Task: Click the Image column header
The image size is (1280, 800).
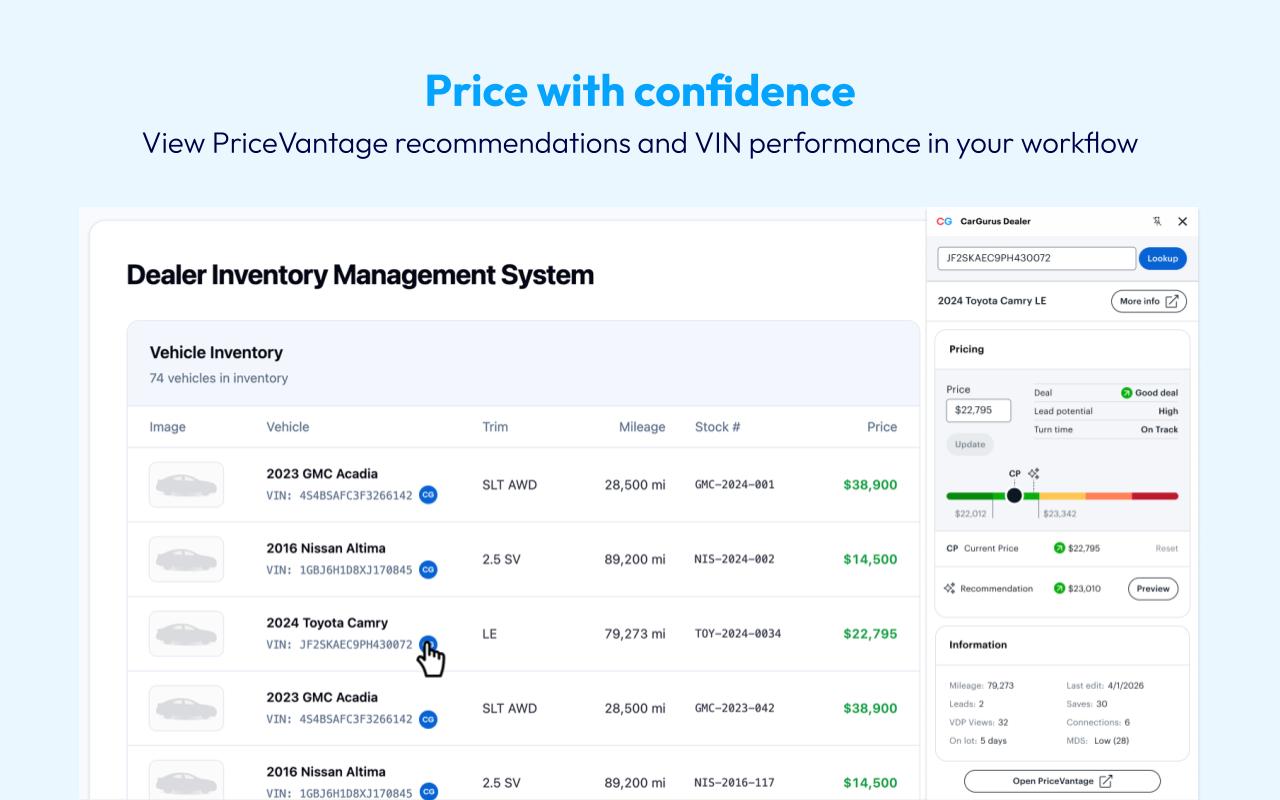Action: point(168,427)
